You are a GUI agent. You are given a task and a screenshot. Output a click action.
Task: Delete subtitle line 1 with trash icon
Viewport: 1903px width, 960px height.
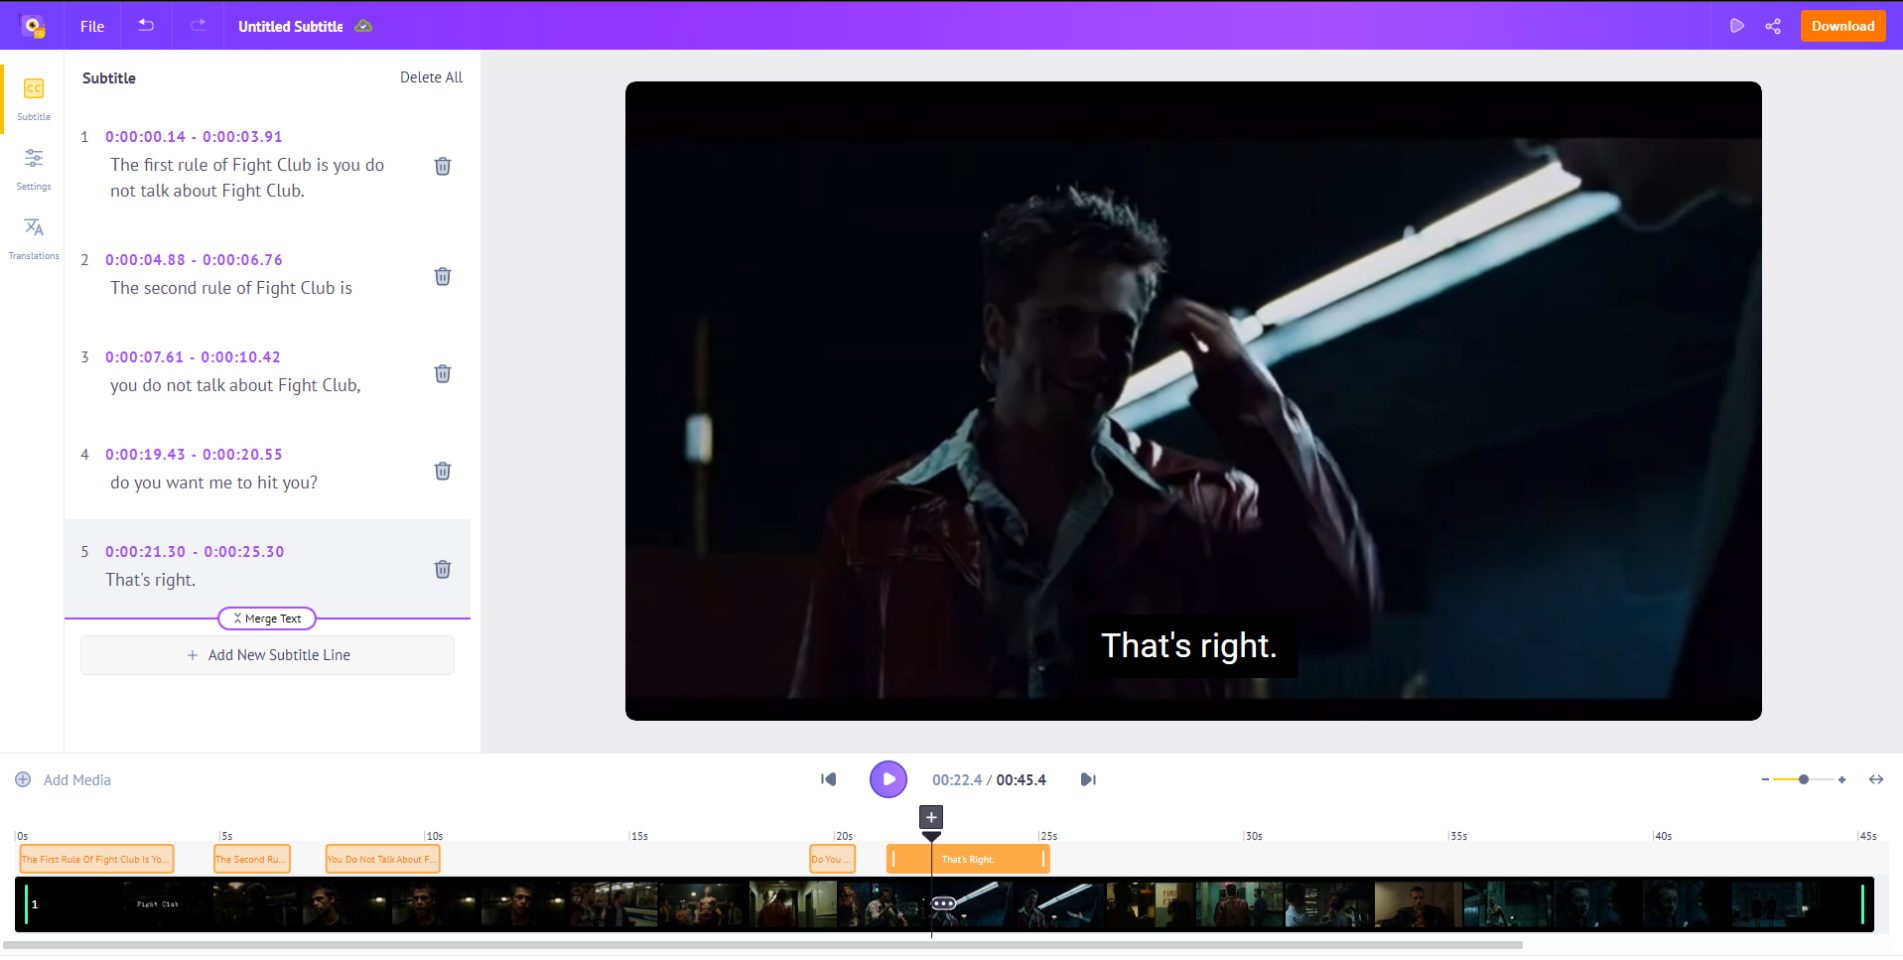pos(442,166)
